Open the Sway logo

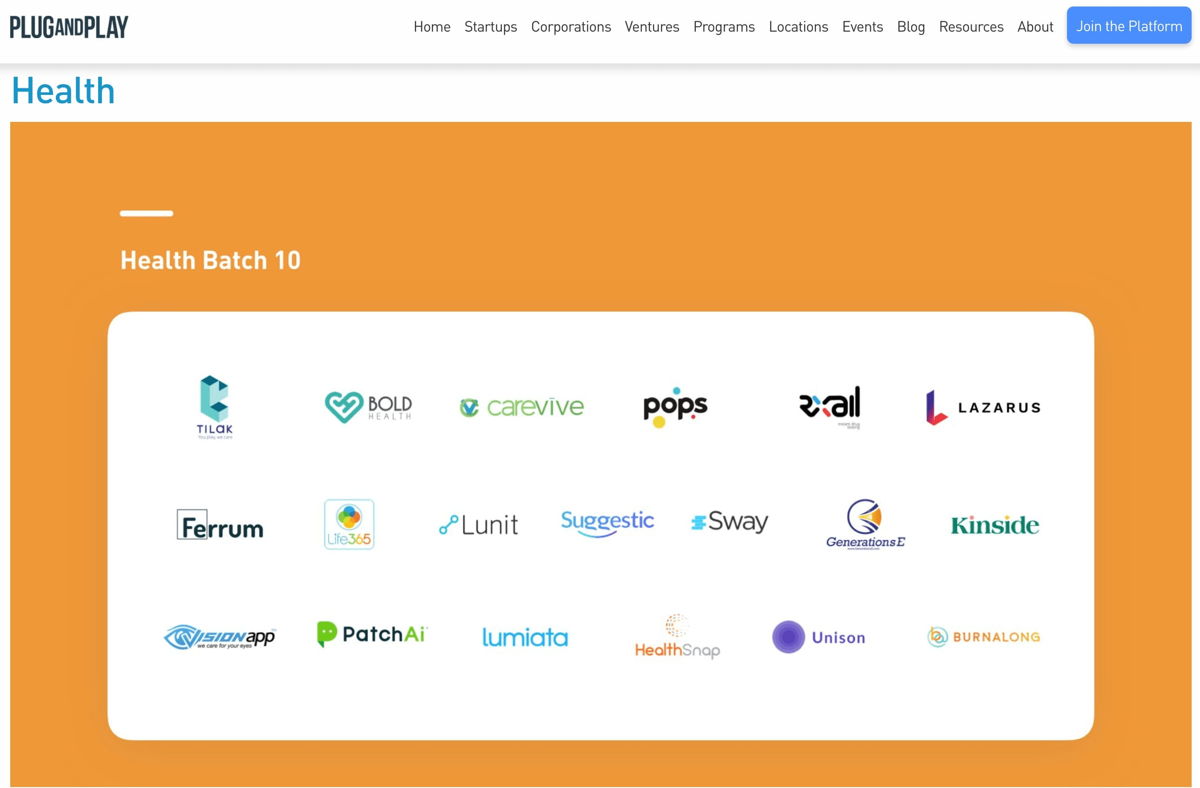pyautogui.click(x=730, y=522)
